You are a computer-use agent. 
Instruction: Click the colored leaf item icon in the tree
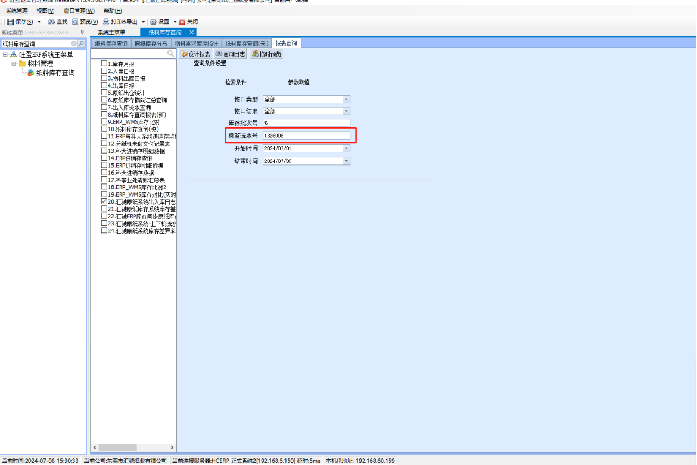click(x=31, y=72)
